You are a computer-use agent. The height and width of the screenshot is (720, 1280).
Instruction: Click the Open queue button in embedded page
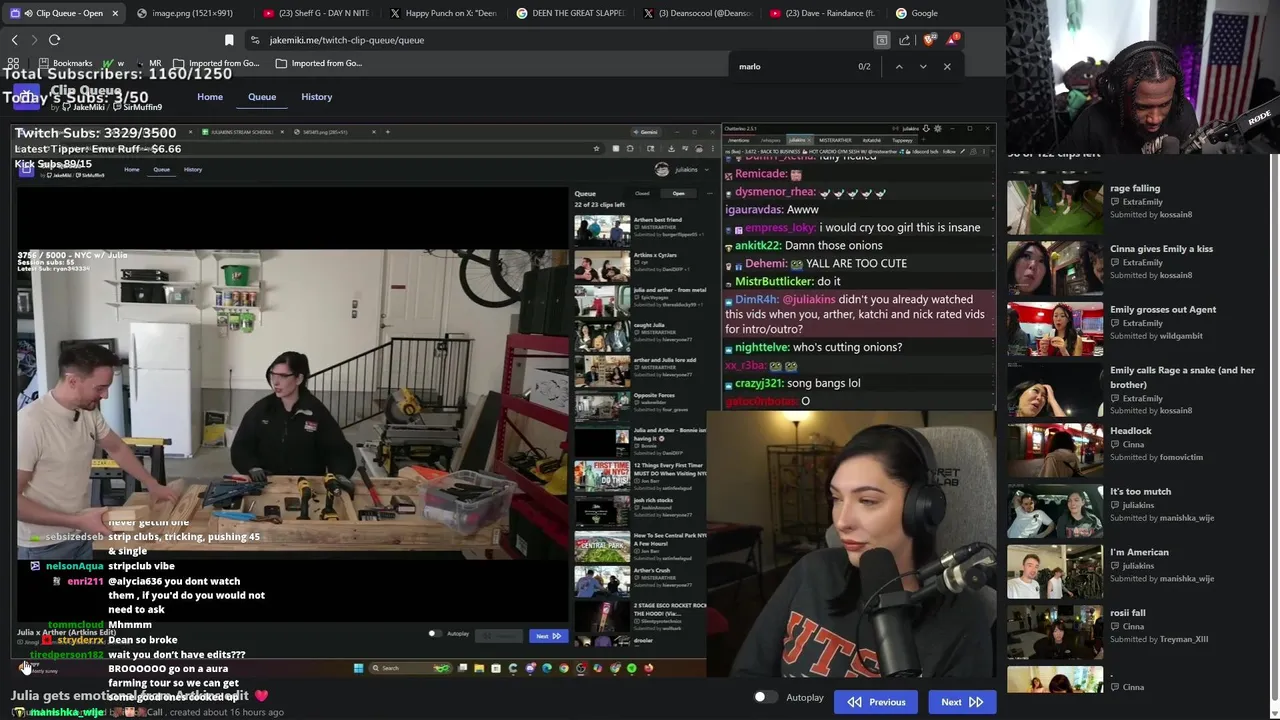tap(678, 193)
